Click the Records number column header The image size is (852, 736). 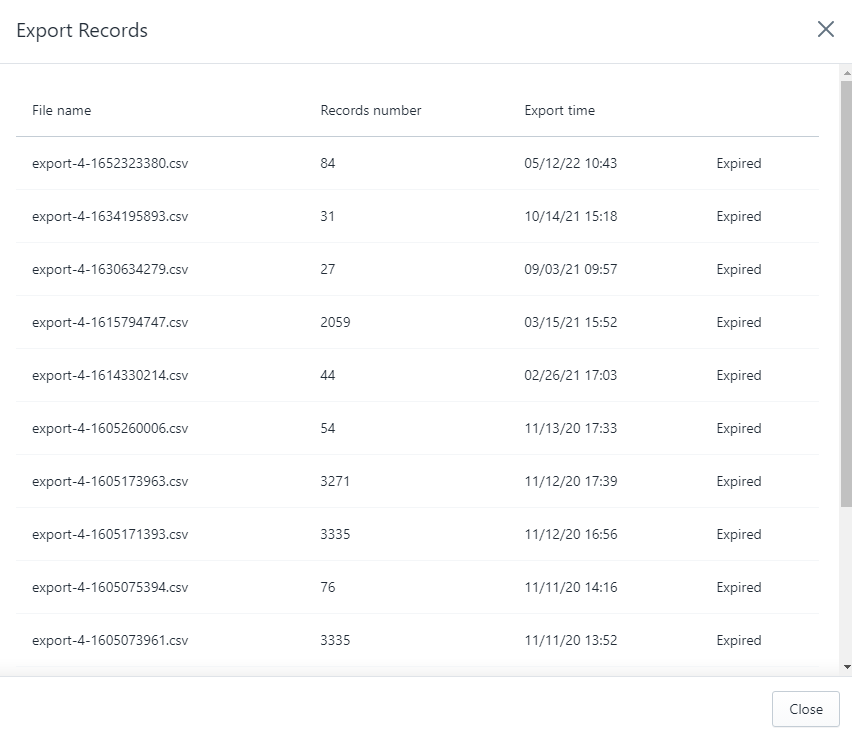click(x=371, y=110)
